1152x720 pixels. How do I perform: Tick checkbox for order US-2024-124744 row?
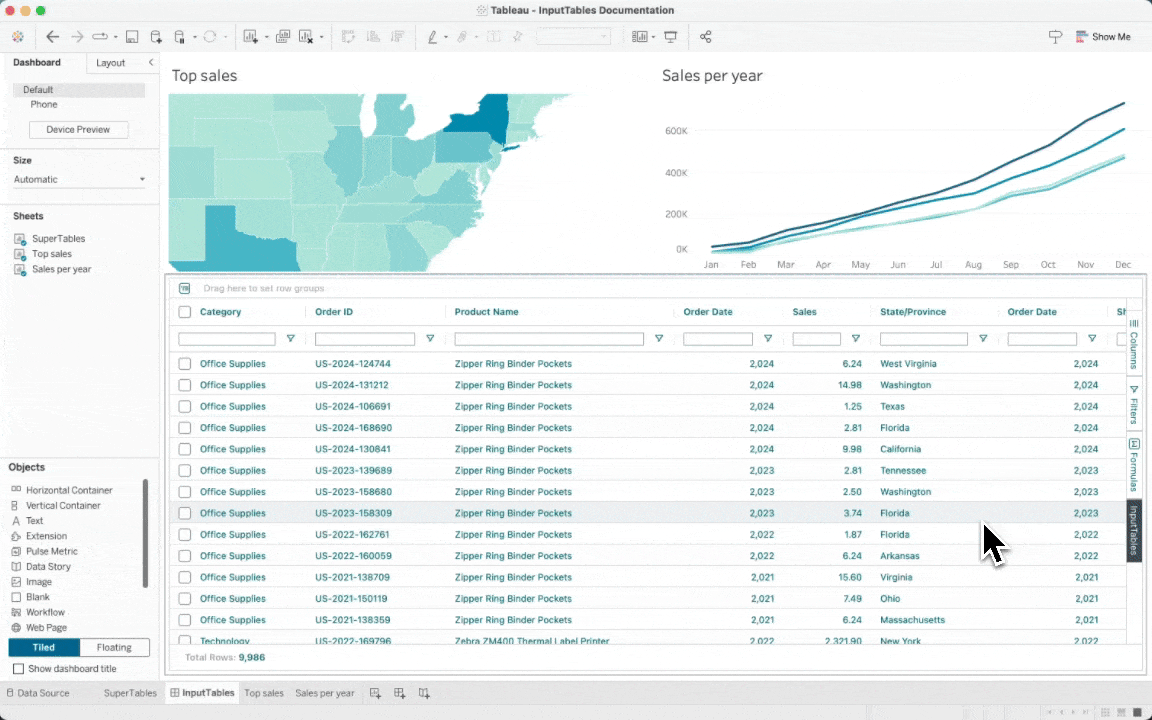click(184, 364)
